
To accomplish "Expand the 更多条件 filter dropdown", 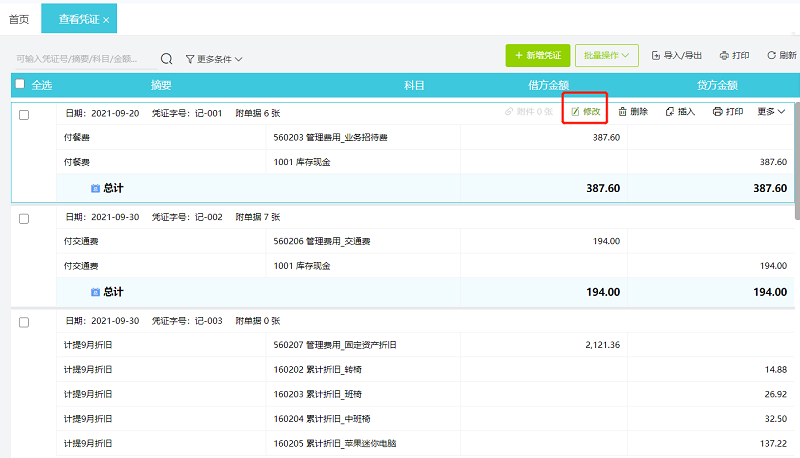I will pyautogui.click(x=214, y=59).
